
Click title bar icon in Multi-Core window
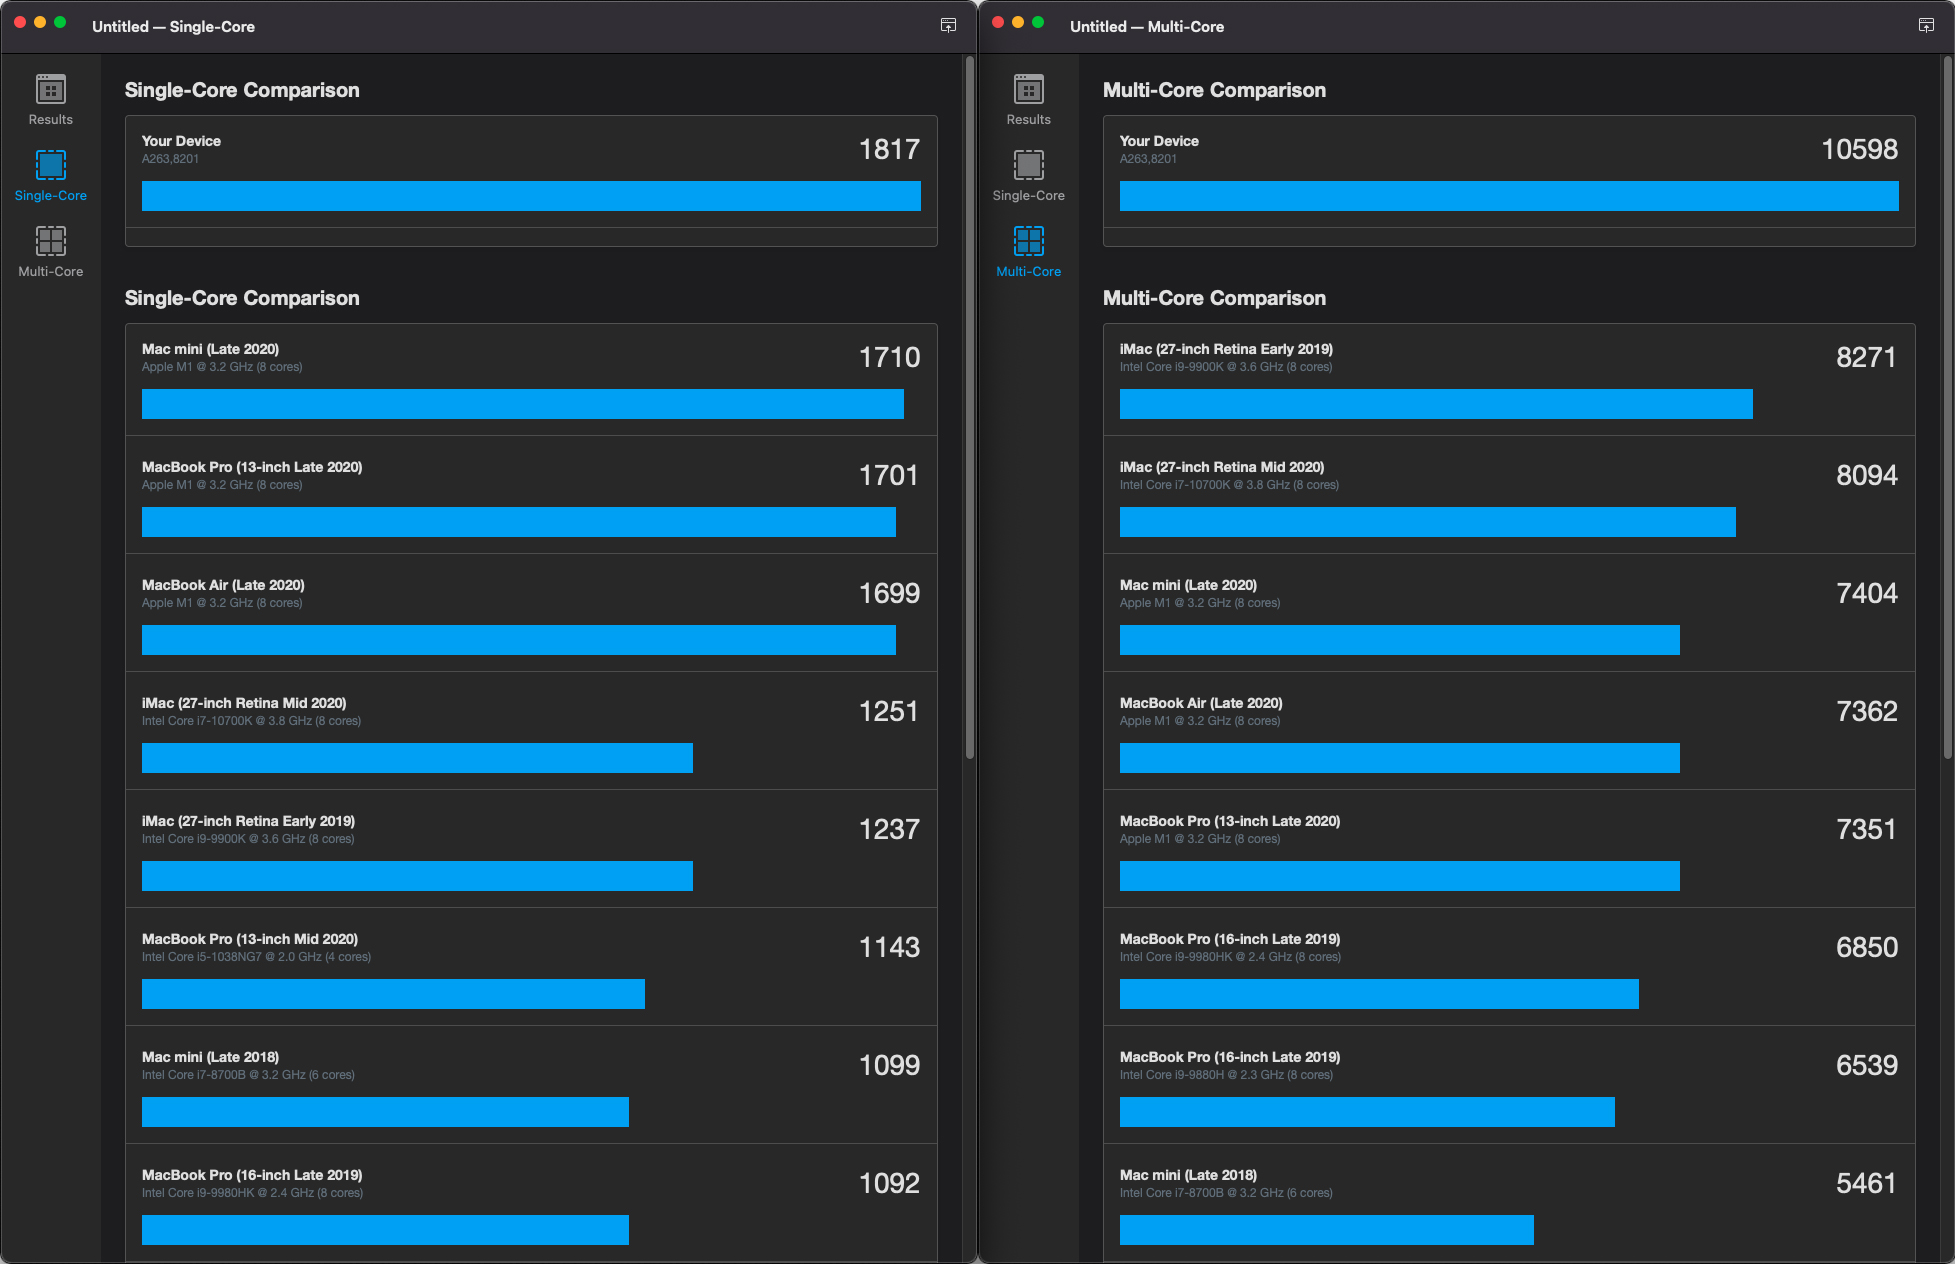click(1926, 26)
